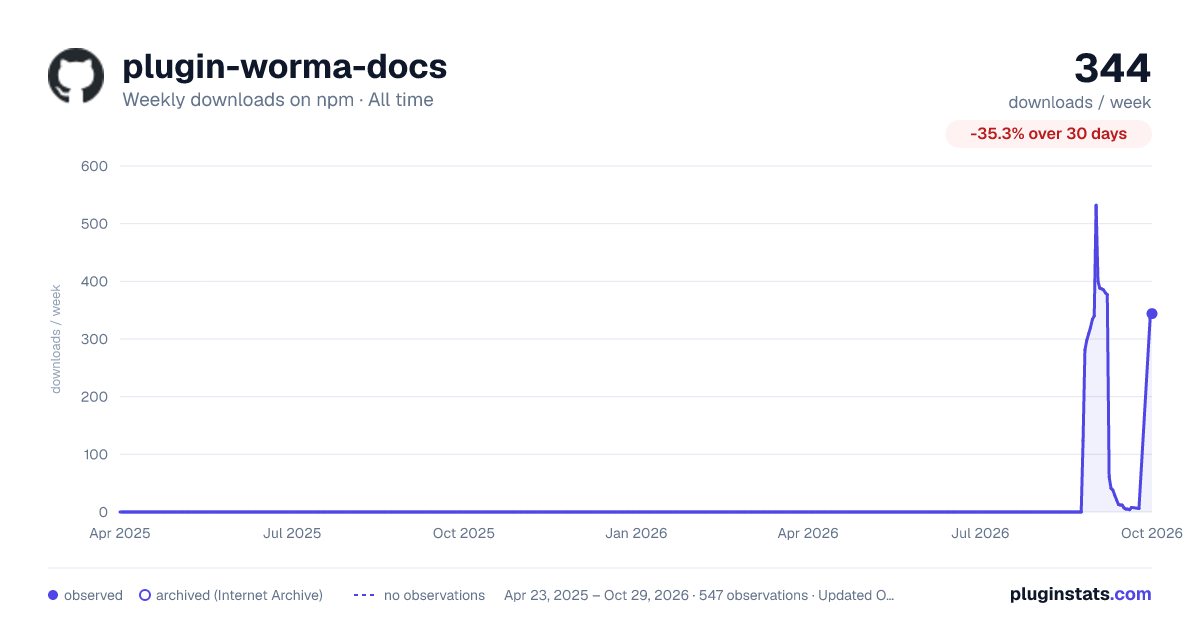This screenshot has height=630, width=1200.
Task: Click the dashed 'no observations' legend marker
Action: pyautogui.click(x=364, y=595)
